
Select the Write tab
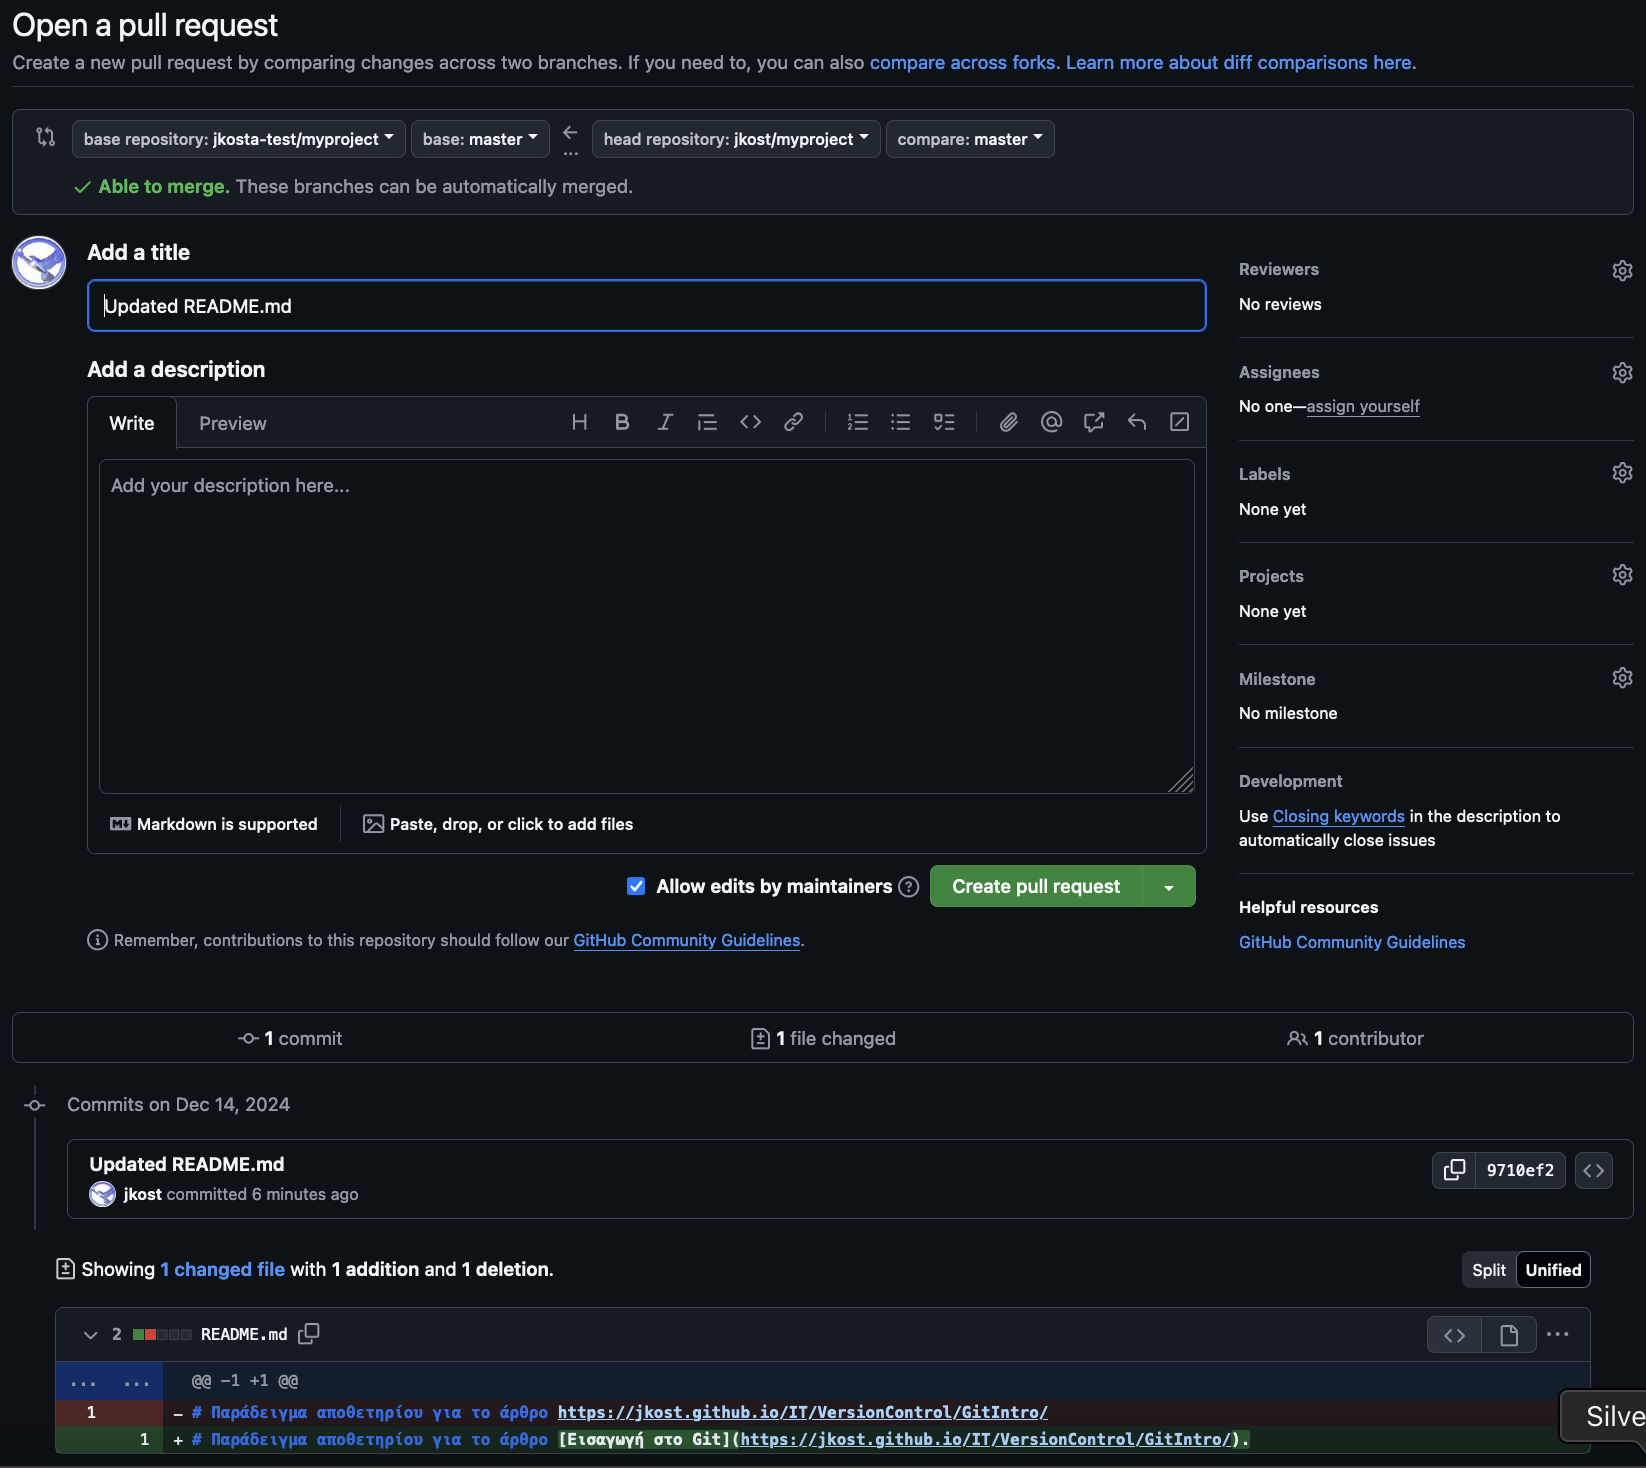pos(132,423)
